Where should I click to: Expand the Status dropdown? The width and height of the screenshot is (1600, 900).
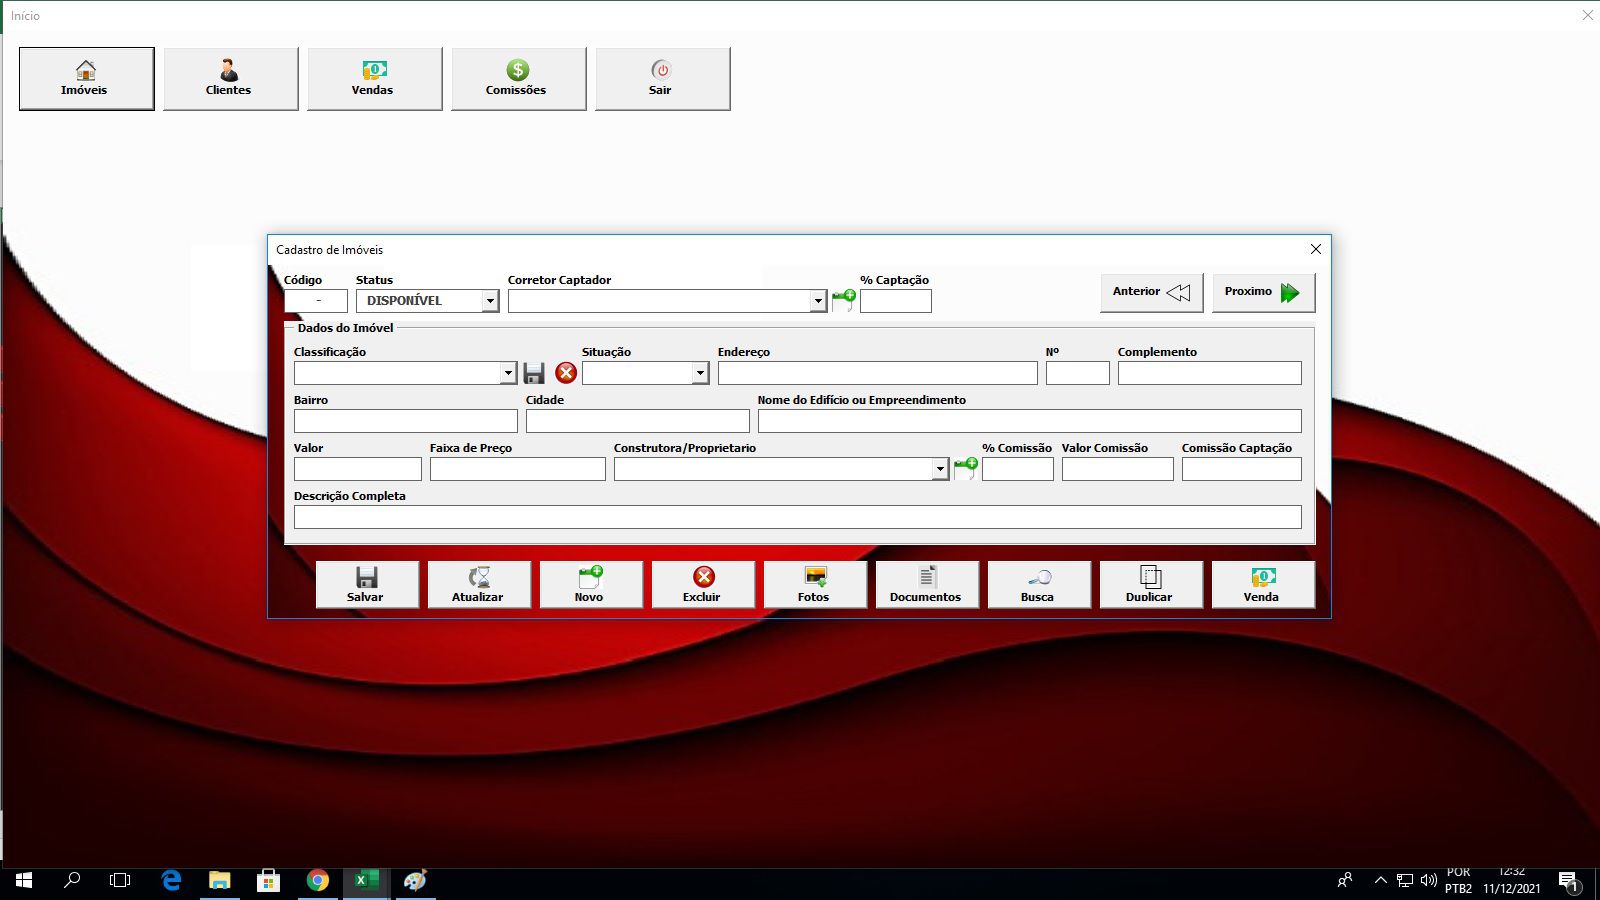490,301
